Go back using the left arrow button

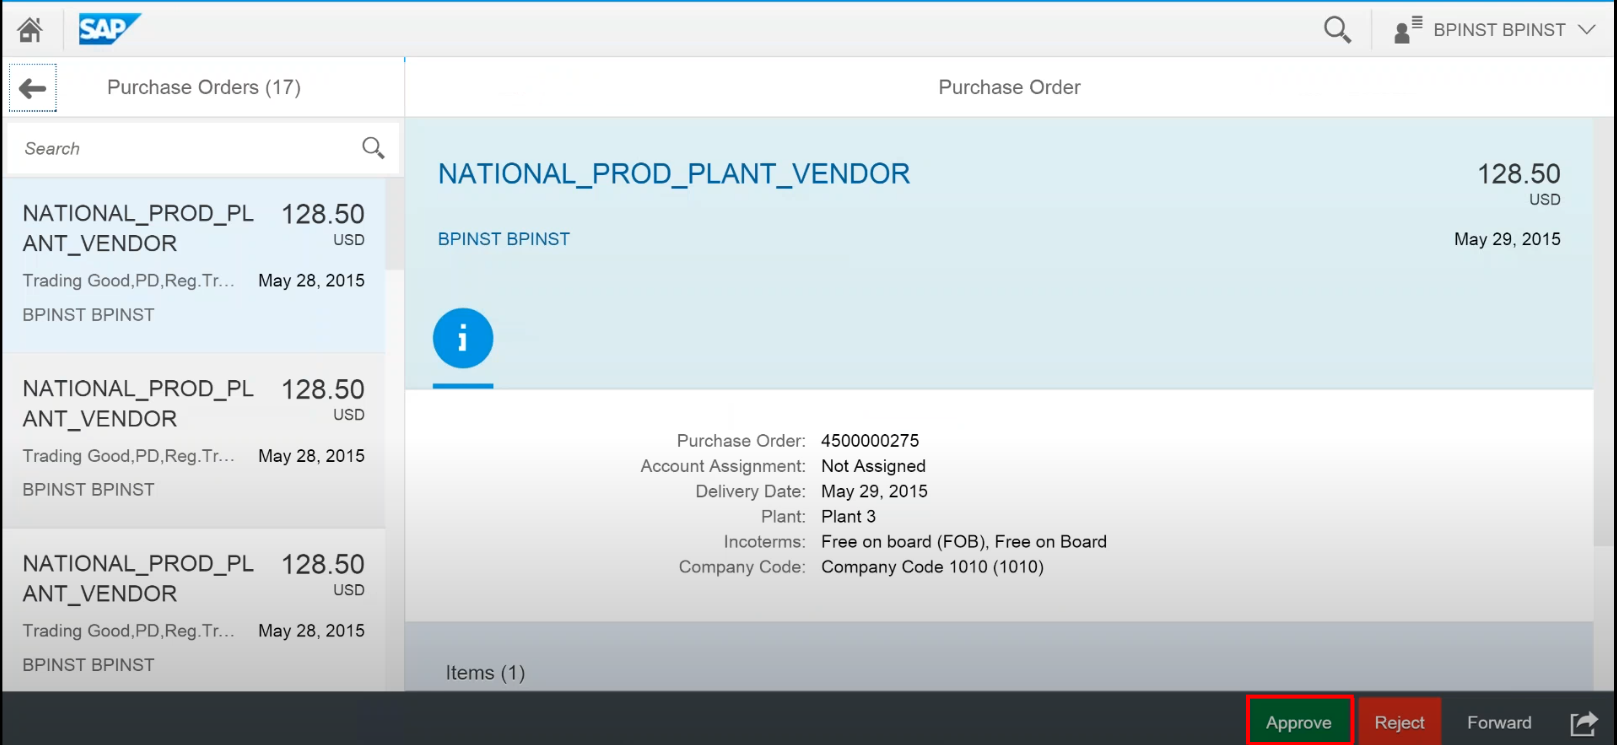[x=33, y=88]
